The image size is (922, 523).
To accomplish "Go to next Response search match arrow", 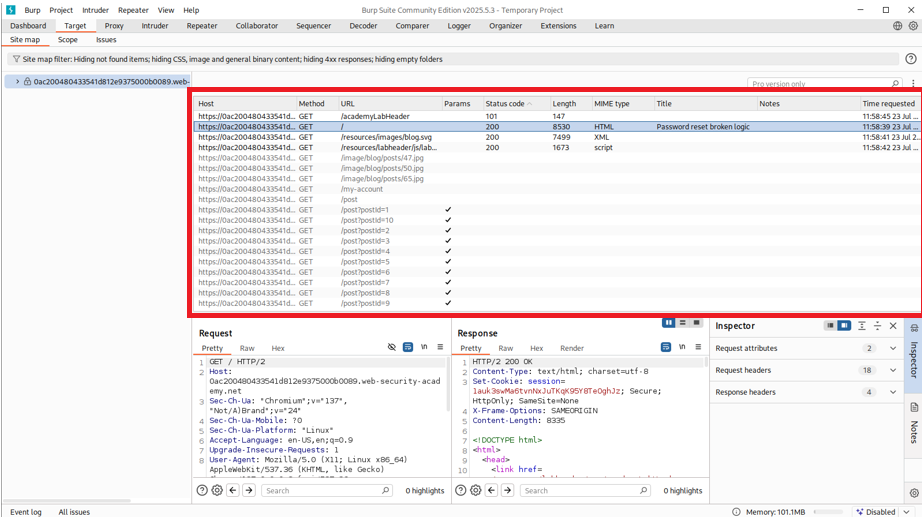I will 507,490.
